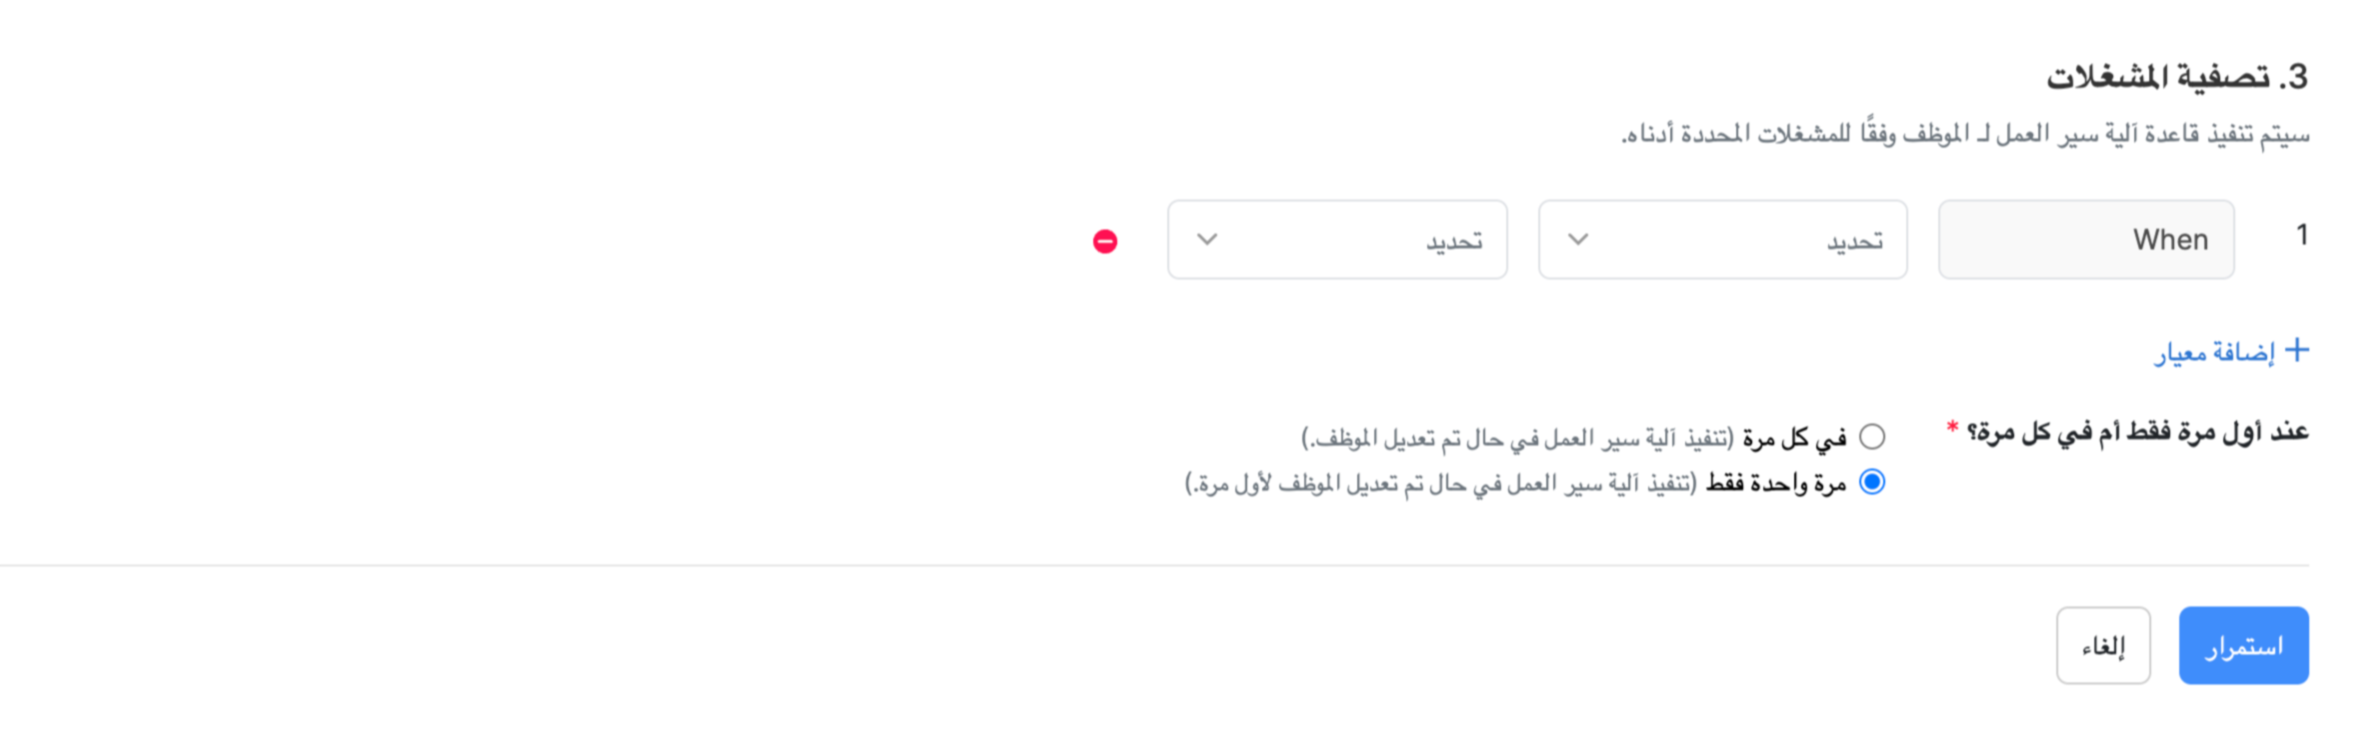
Task: Click the red required asterisk beside the question
Action: 1952,428
